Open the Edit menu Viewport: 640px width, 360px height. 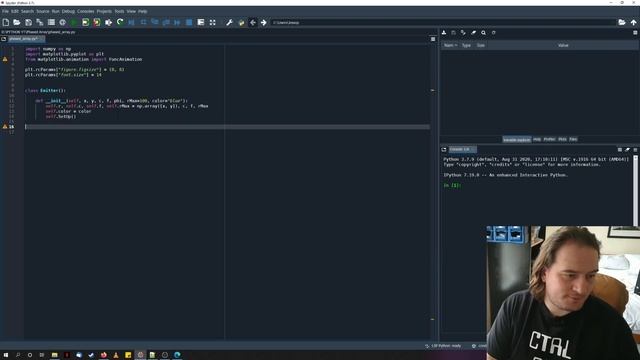[15, 11]
